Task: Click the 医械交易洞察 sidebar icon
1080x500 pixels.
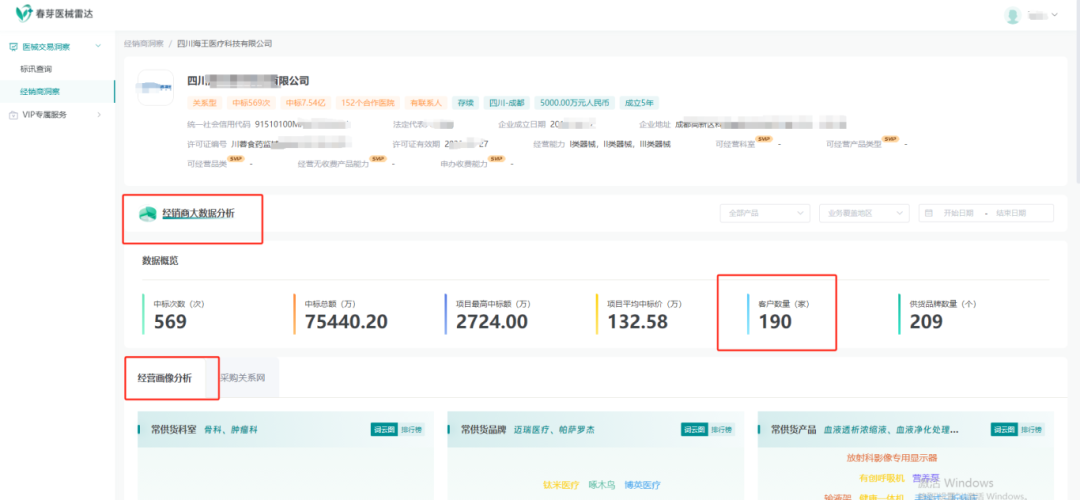Action: click(x=13, y=46)
